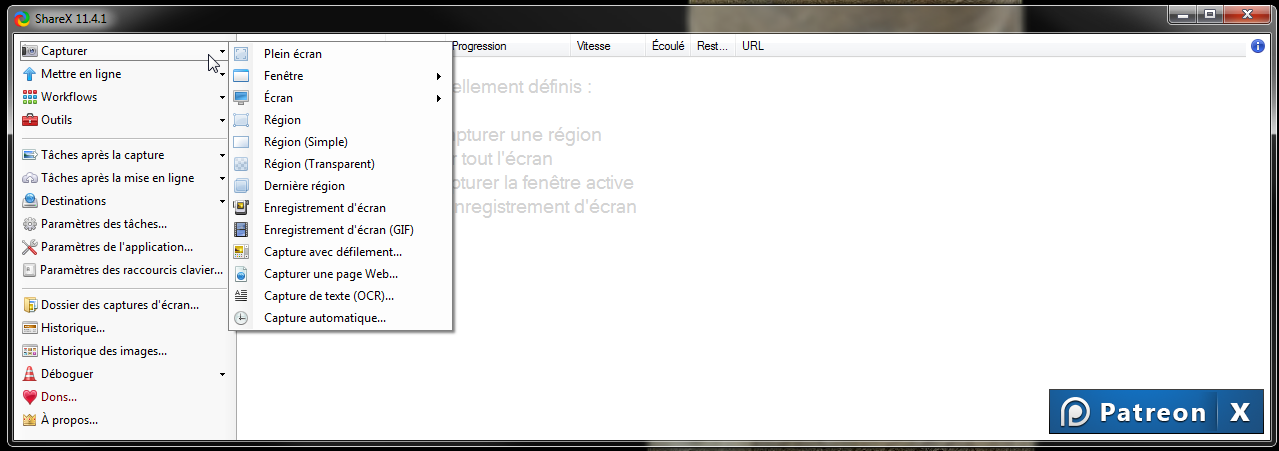Click the Tâches après la mise en ligne cloud icon
This screenshot has height=451, width=1279.
coord(30,178)
